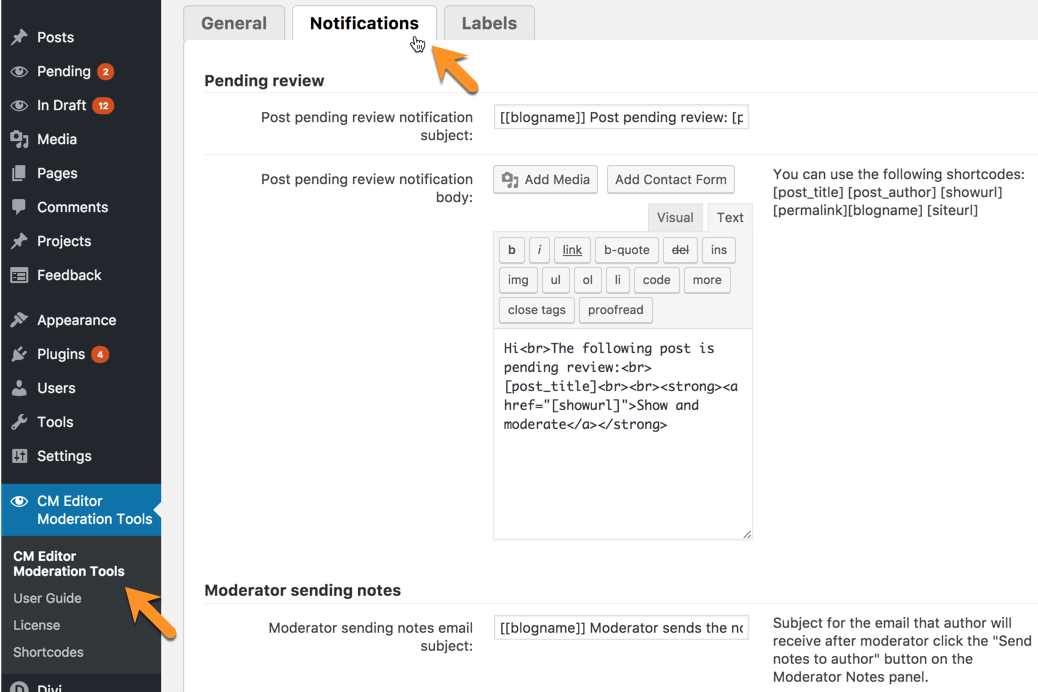This screenshot has width=1038, height=692.
Task: Open the Labels tab
Action: tap(489, 23)
